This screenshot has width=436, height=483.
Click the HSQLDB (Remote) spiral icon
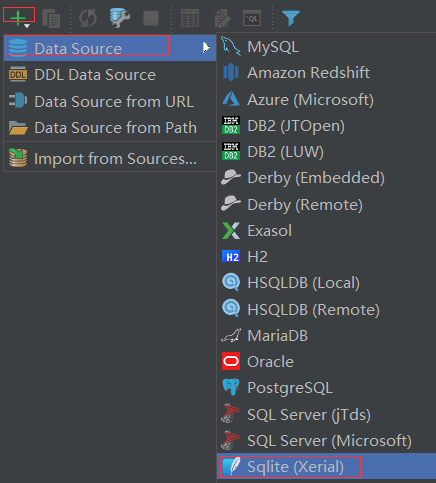pyautogui.click(x=231, y=308)
